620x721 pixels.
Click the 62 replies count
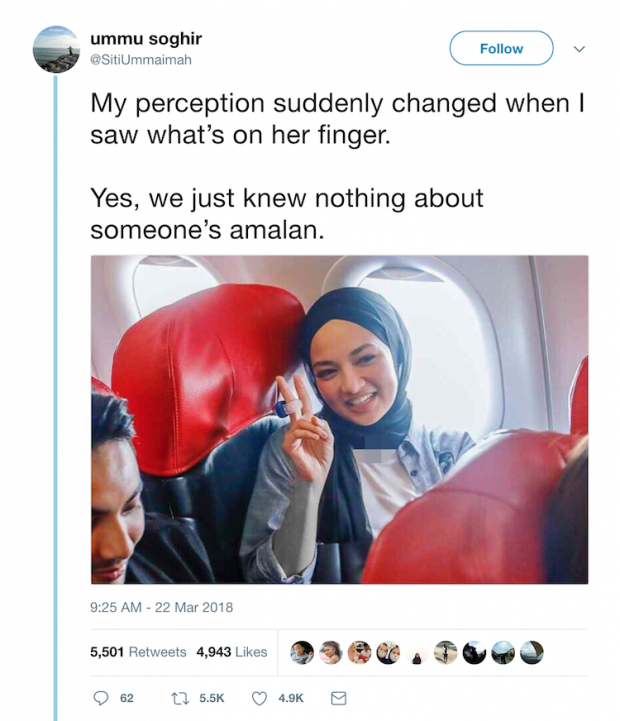click(x=126, y=698)
